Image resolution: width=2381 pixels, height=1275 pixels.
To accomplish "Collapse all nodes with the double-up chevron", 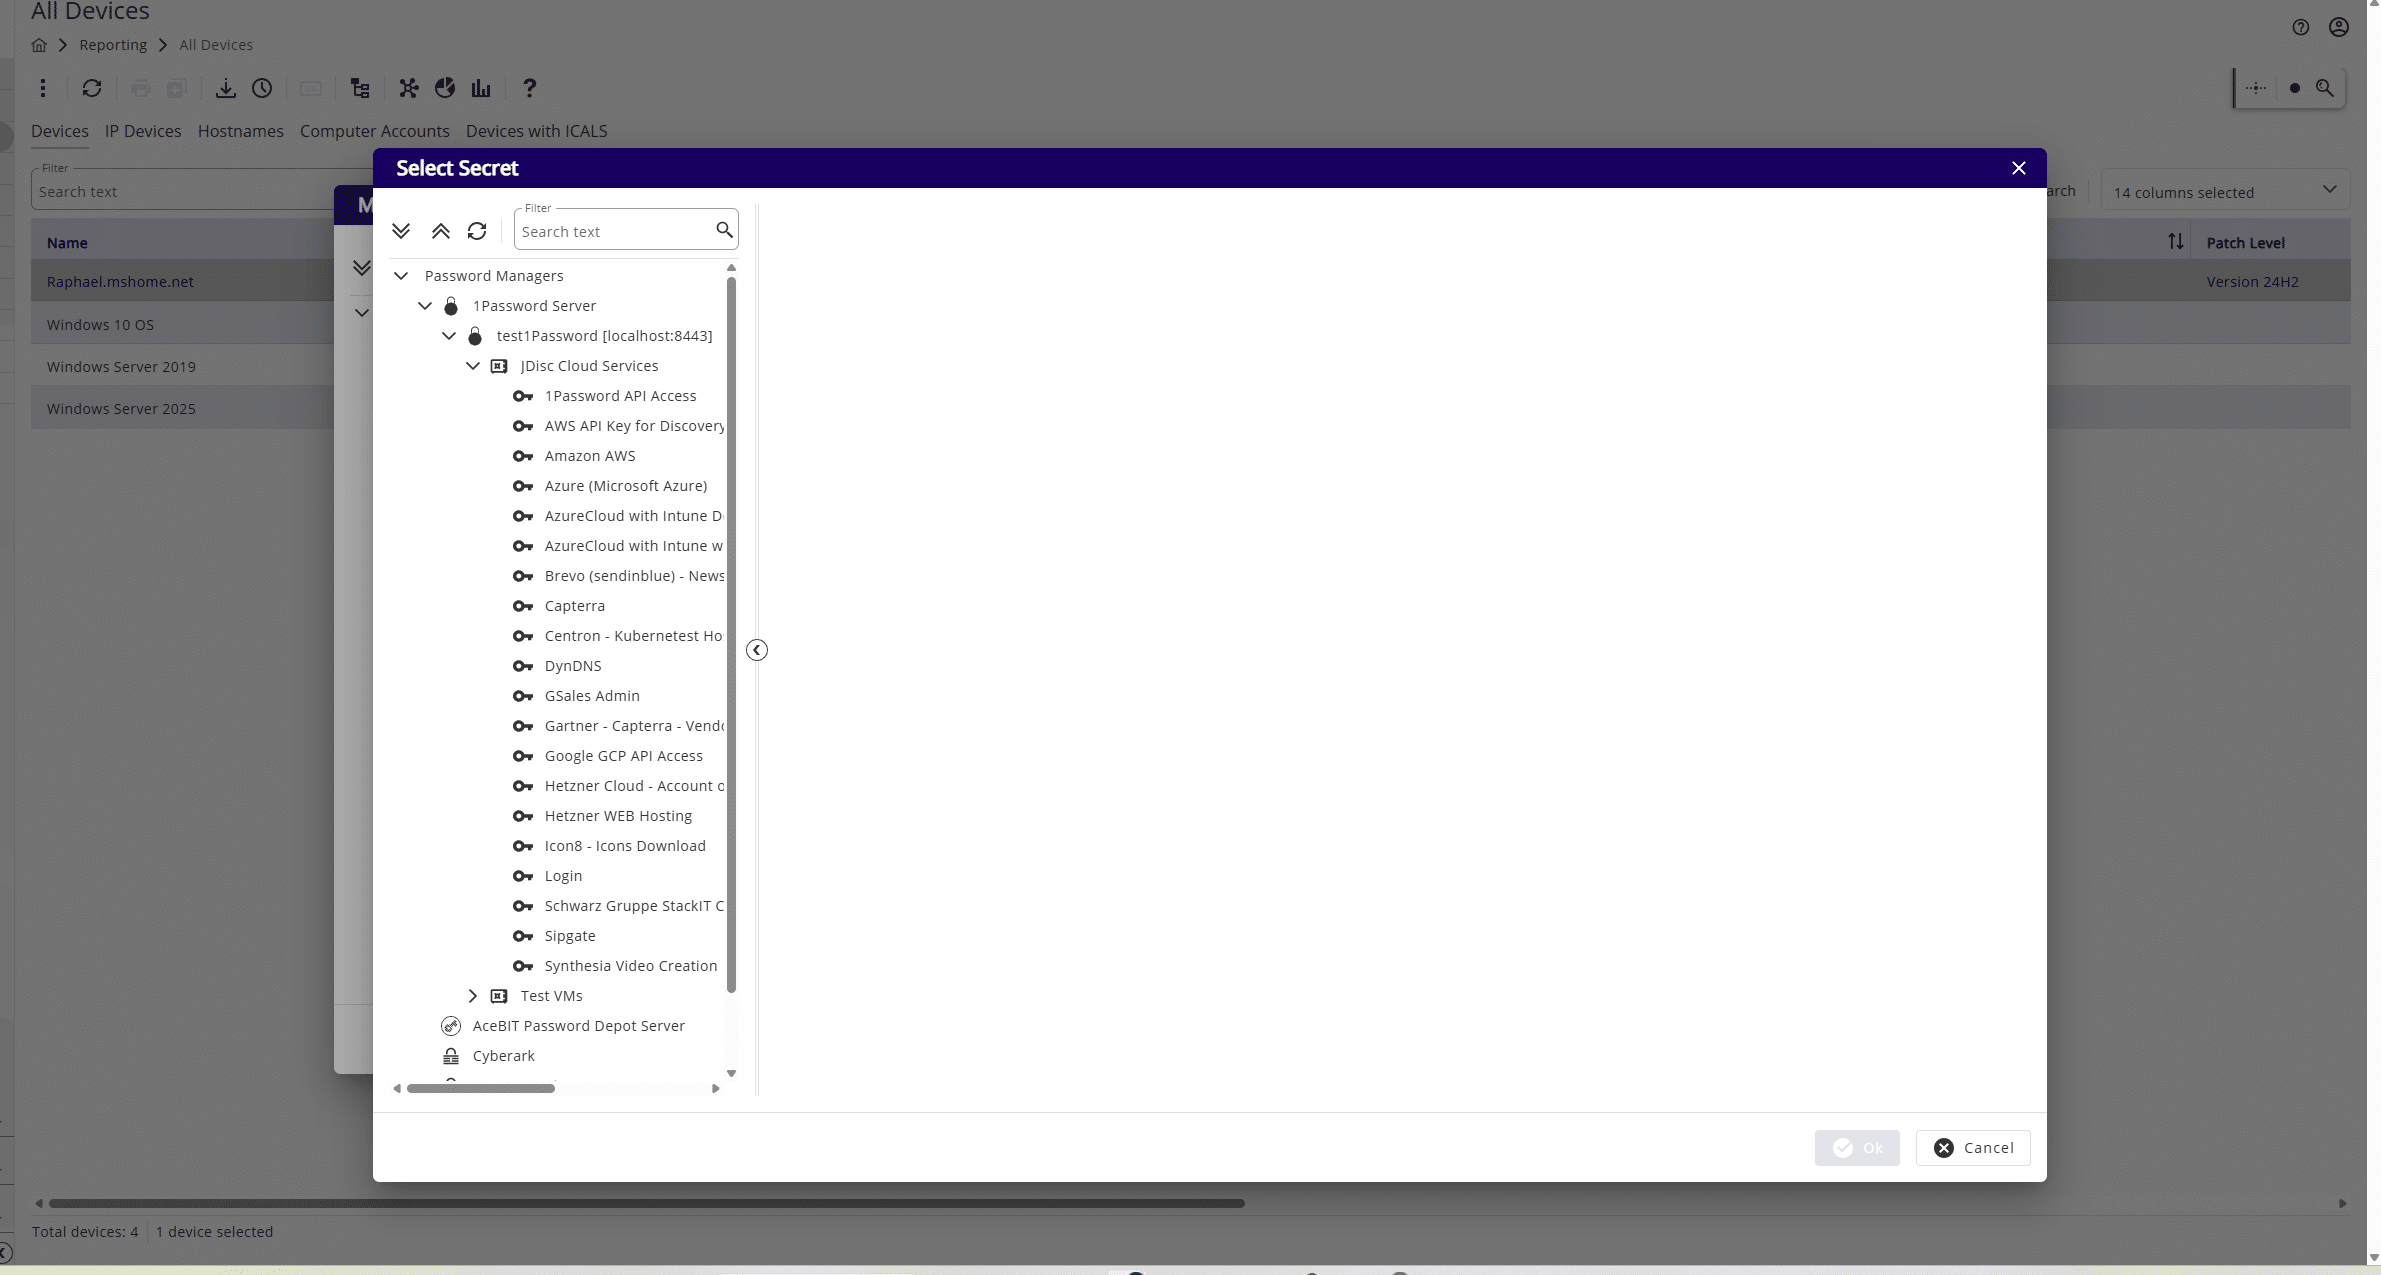I will (x=440, y=231).
